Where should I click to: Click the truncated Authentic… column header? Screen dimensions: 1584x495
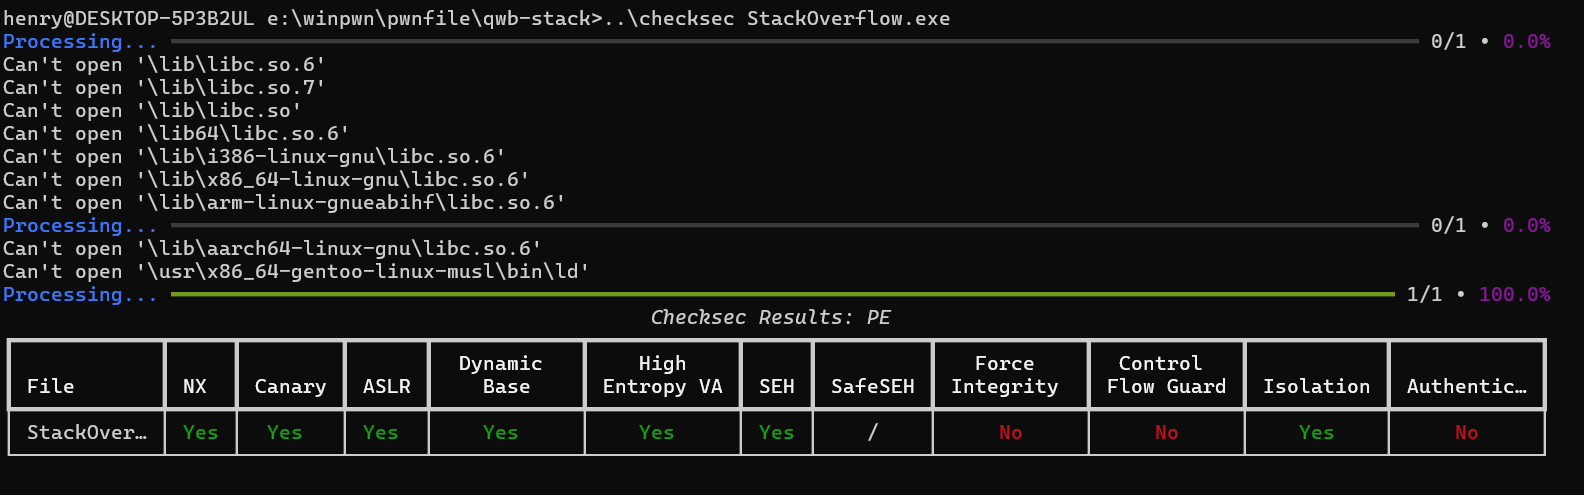coord(1466,386)
